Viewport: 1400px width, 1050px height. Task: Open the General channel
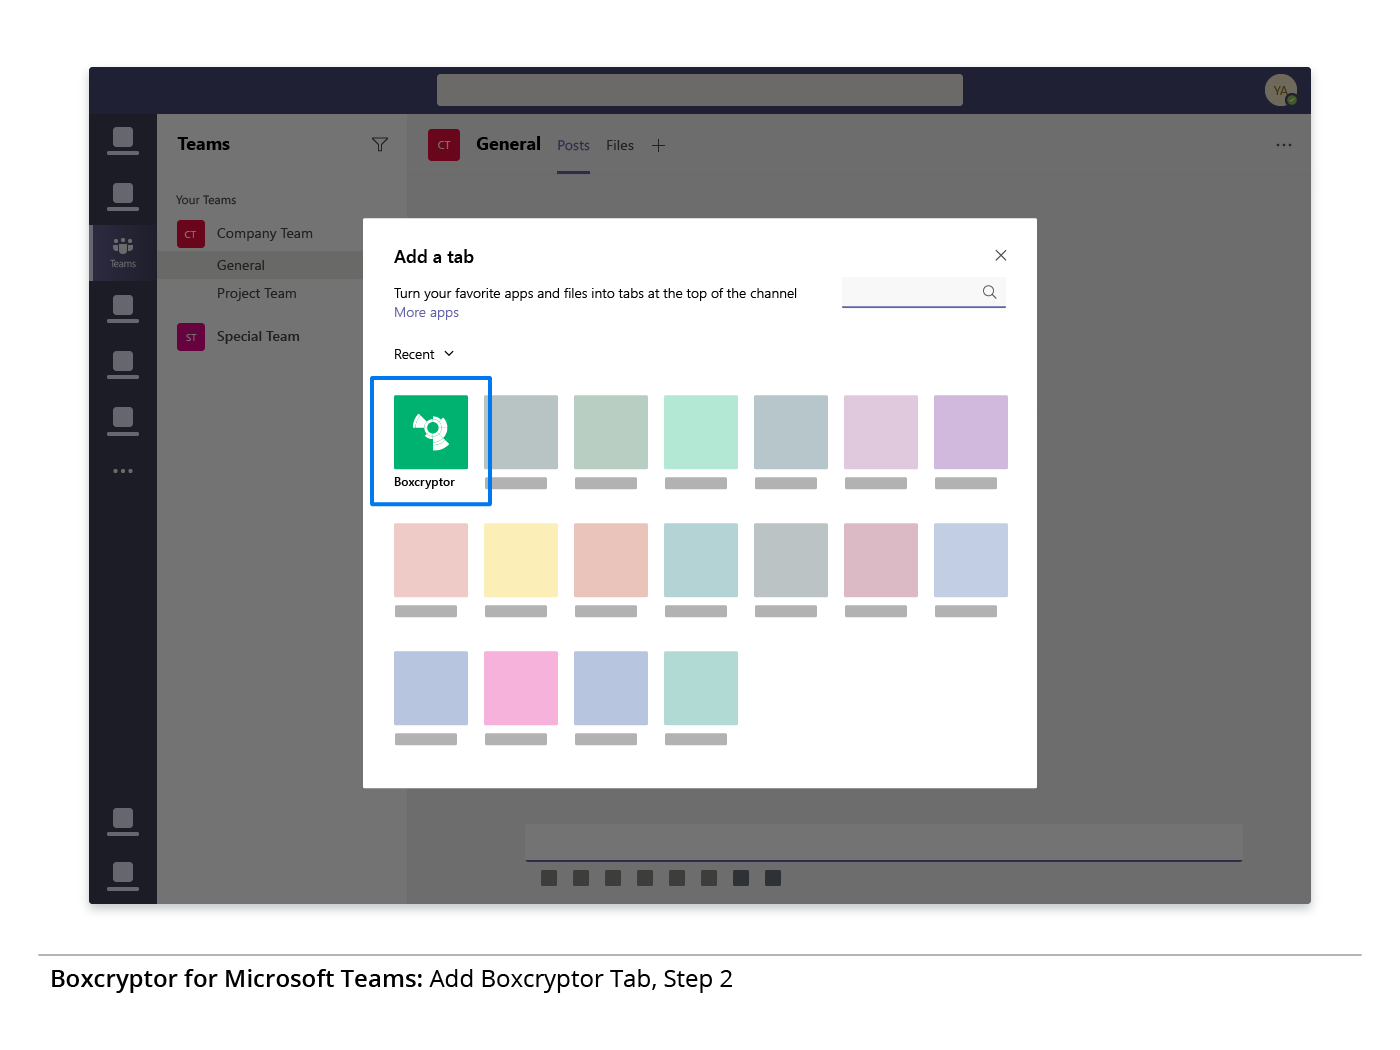pyautogui.click(x=241, y=265)
